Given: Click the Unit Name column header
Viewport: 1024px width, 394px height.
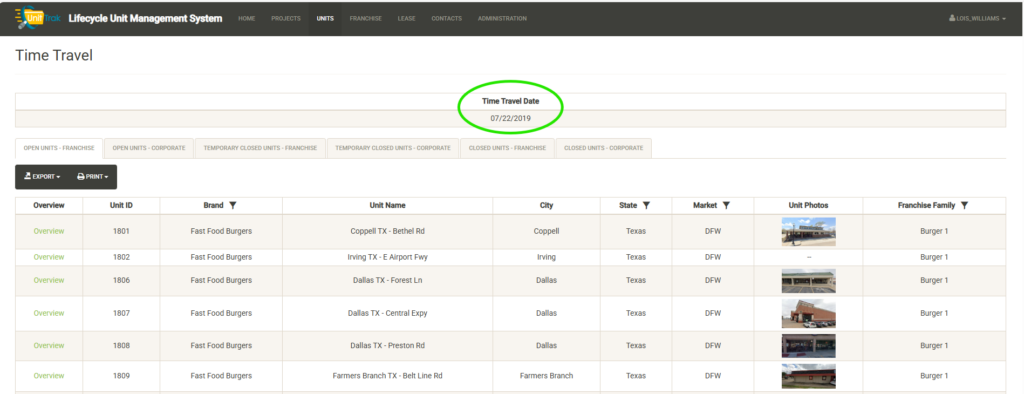Looking at the screenshot, I should pos(388,205).
